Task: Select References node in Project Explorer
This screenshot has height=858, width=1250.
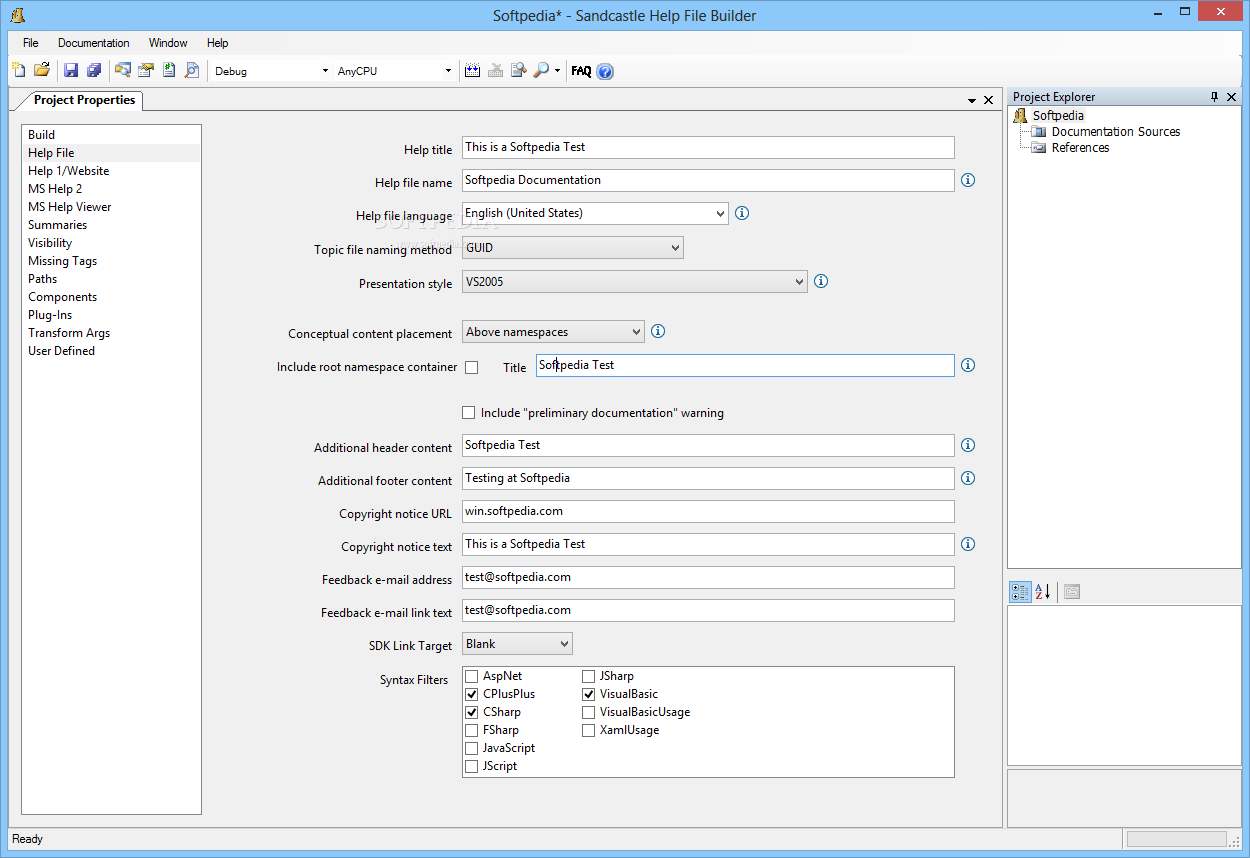Action: tap(1080, 148)
